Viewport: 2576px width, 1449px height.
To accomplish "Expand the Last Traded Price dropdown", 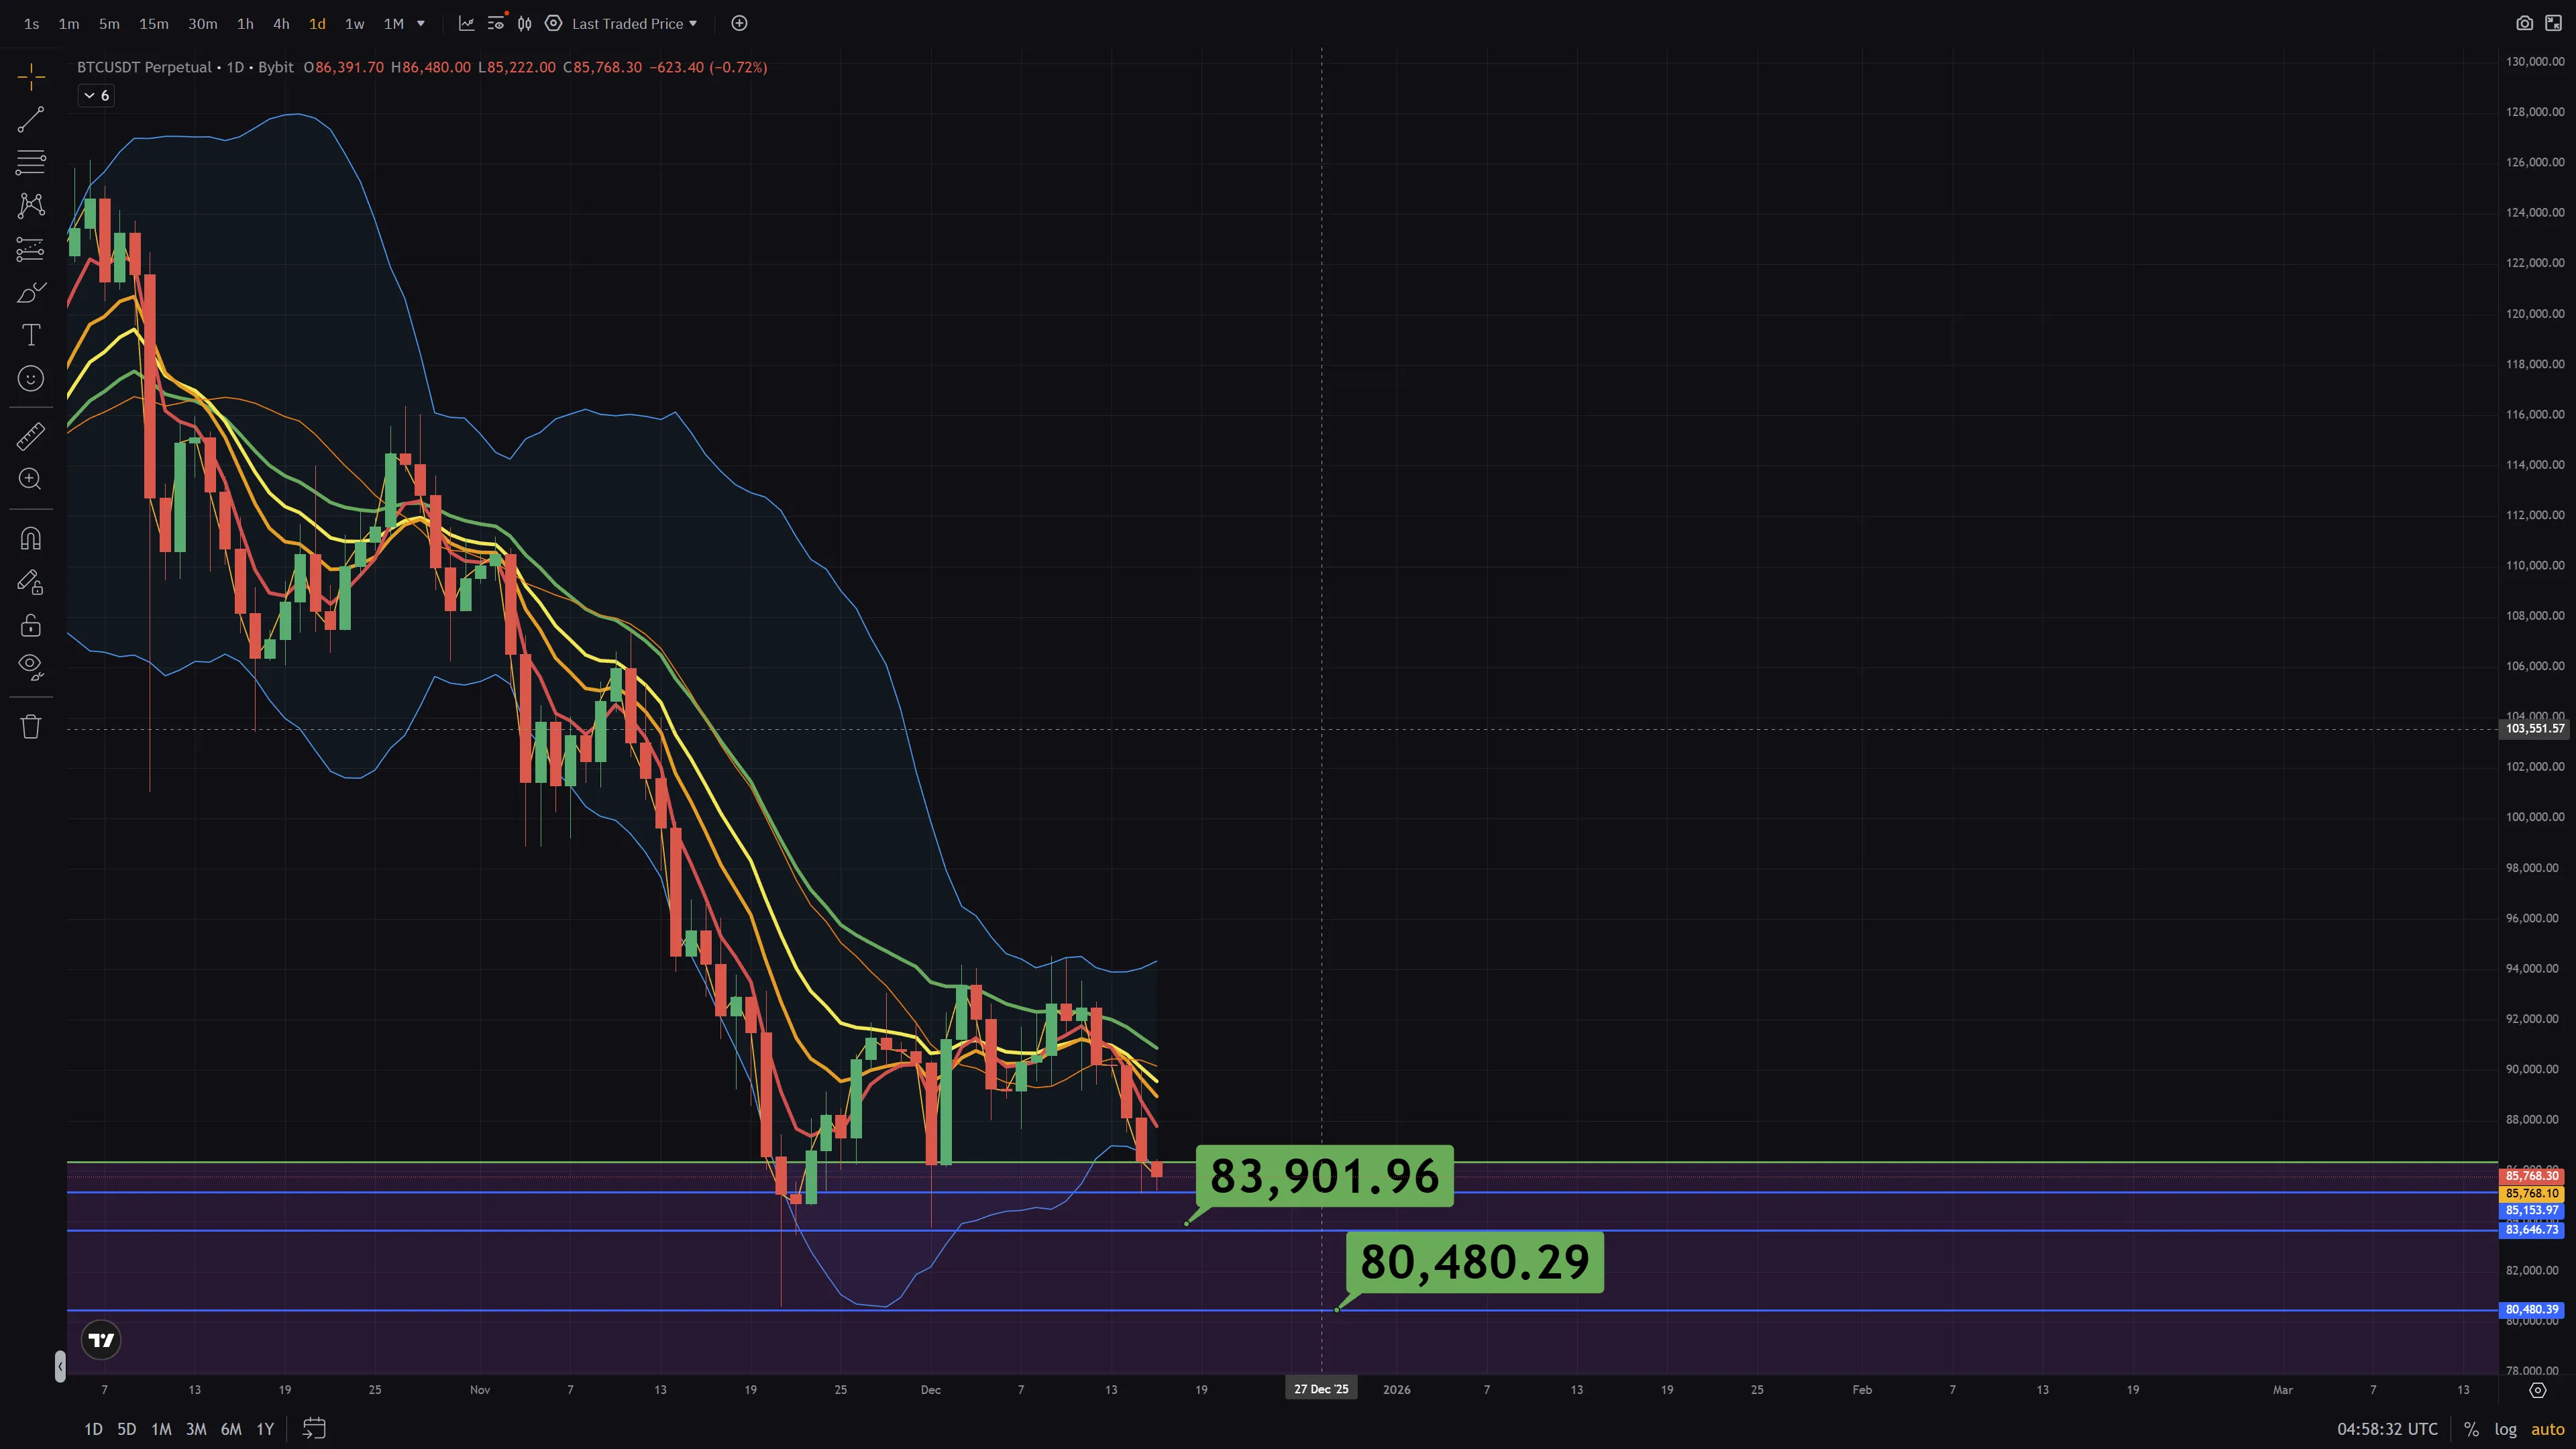I will click(x=634, y=23).
